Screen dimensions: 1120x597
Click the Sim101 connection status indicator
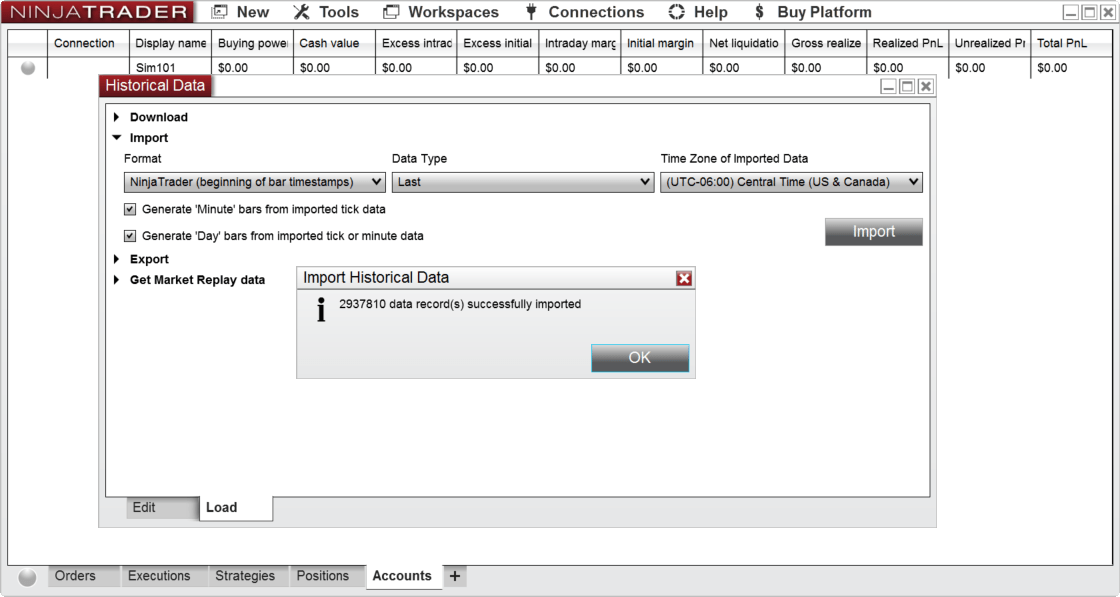[28, 68]
